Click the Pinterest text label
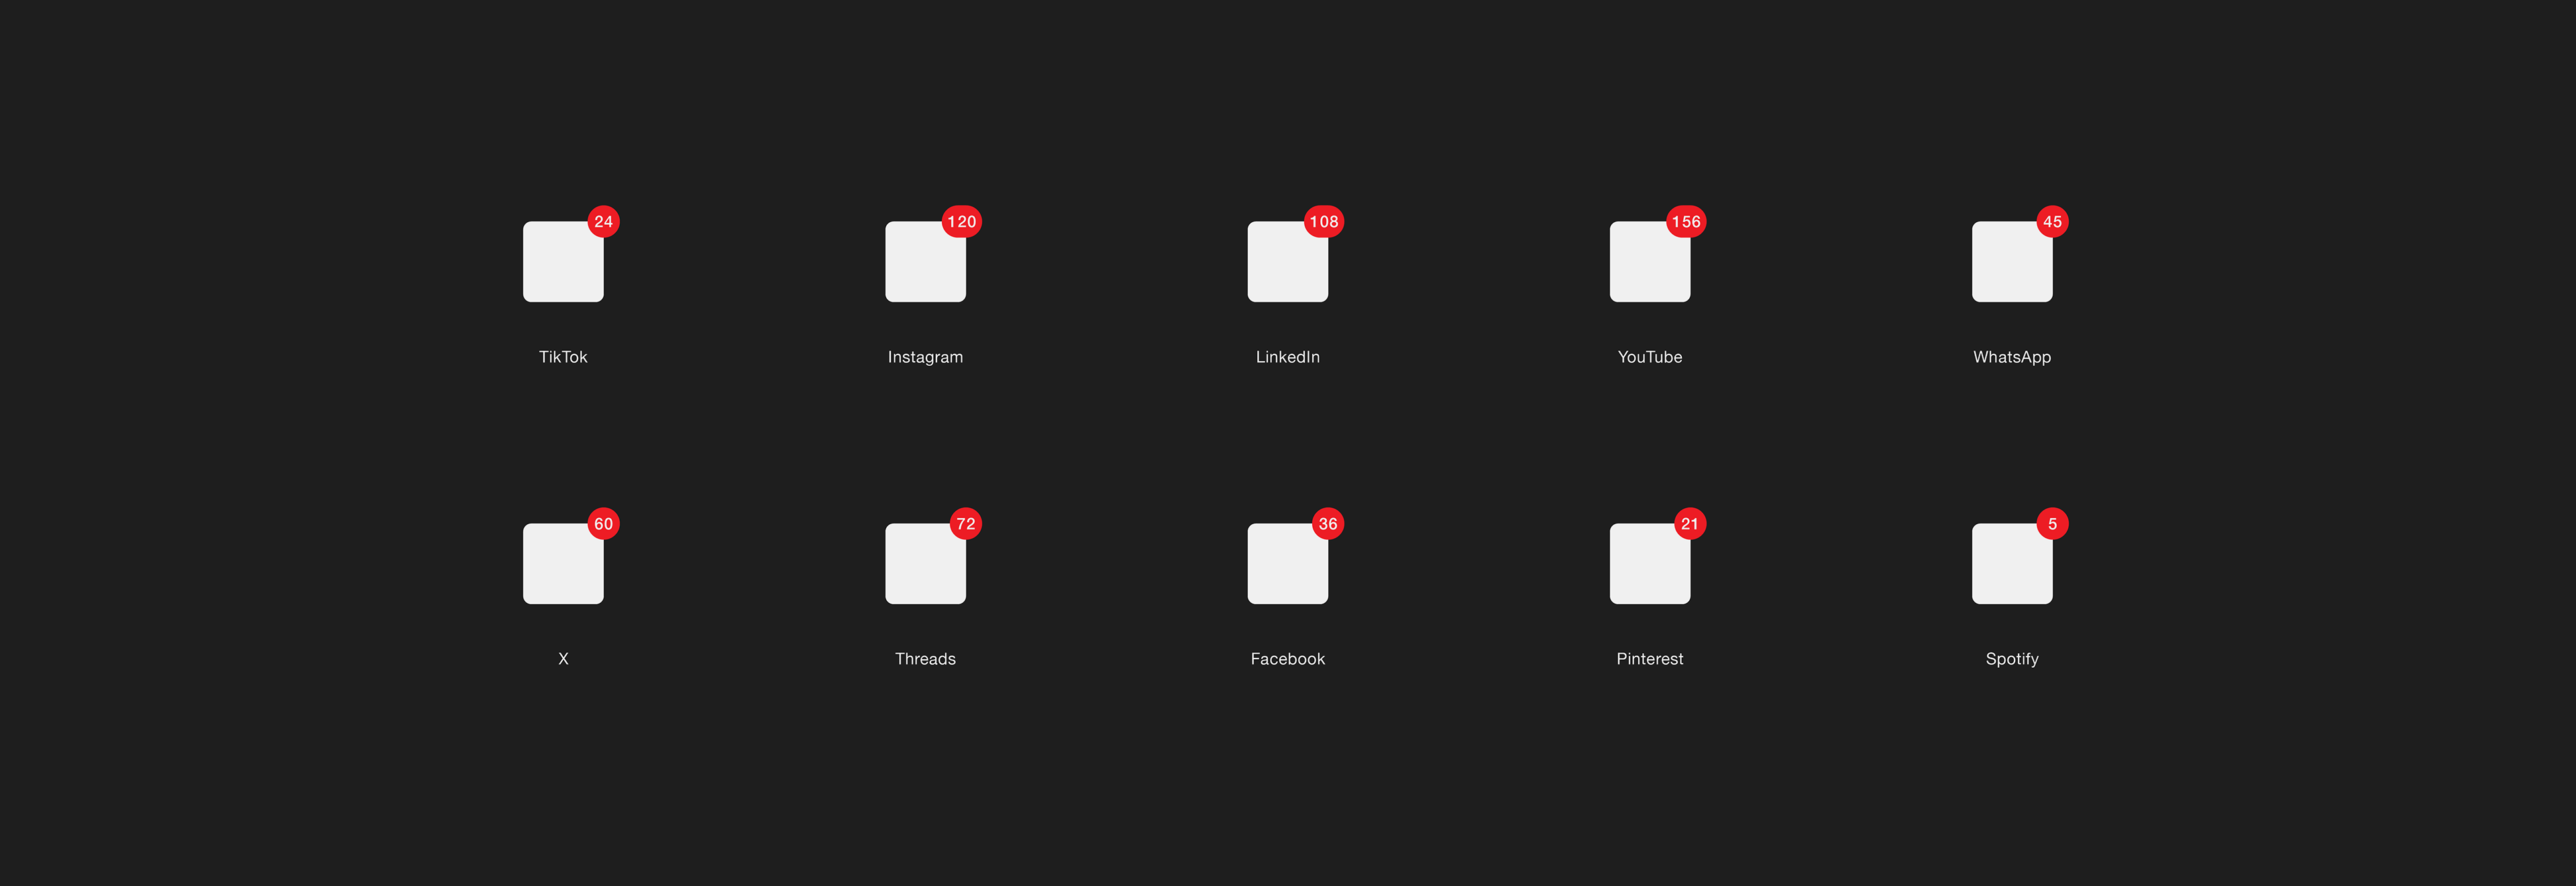The width and height of the screenshot is (2576, 886). (1649, 659)
